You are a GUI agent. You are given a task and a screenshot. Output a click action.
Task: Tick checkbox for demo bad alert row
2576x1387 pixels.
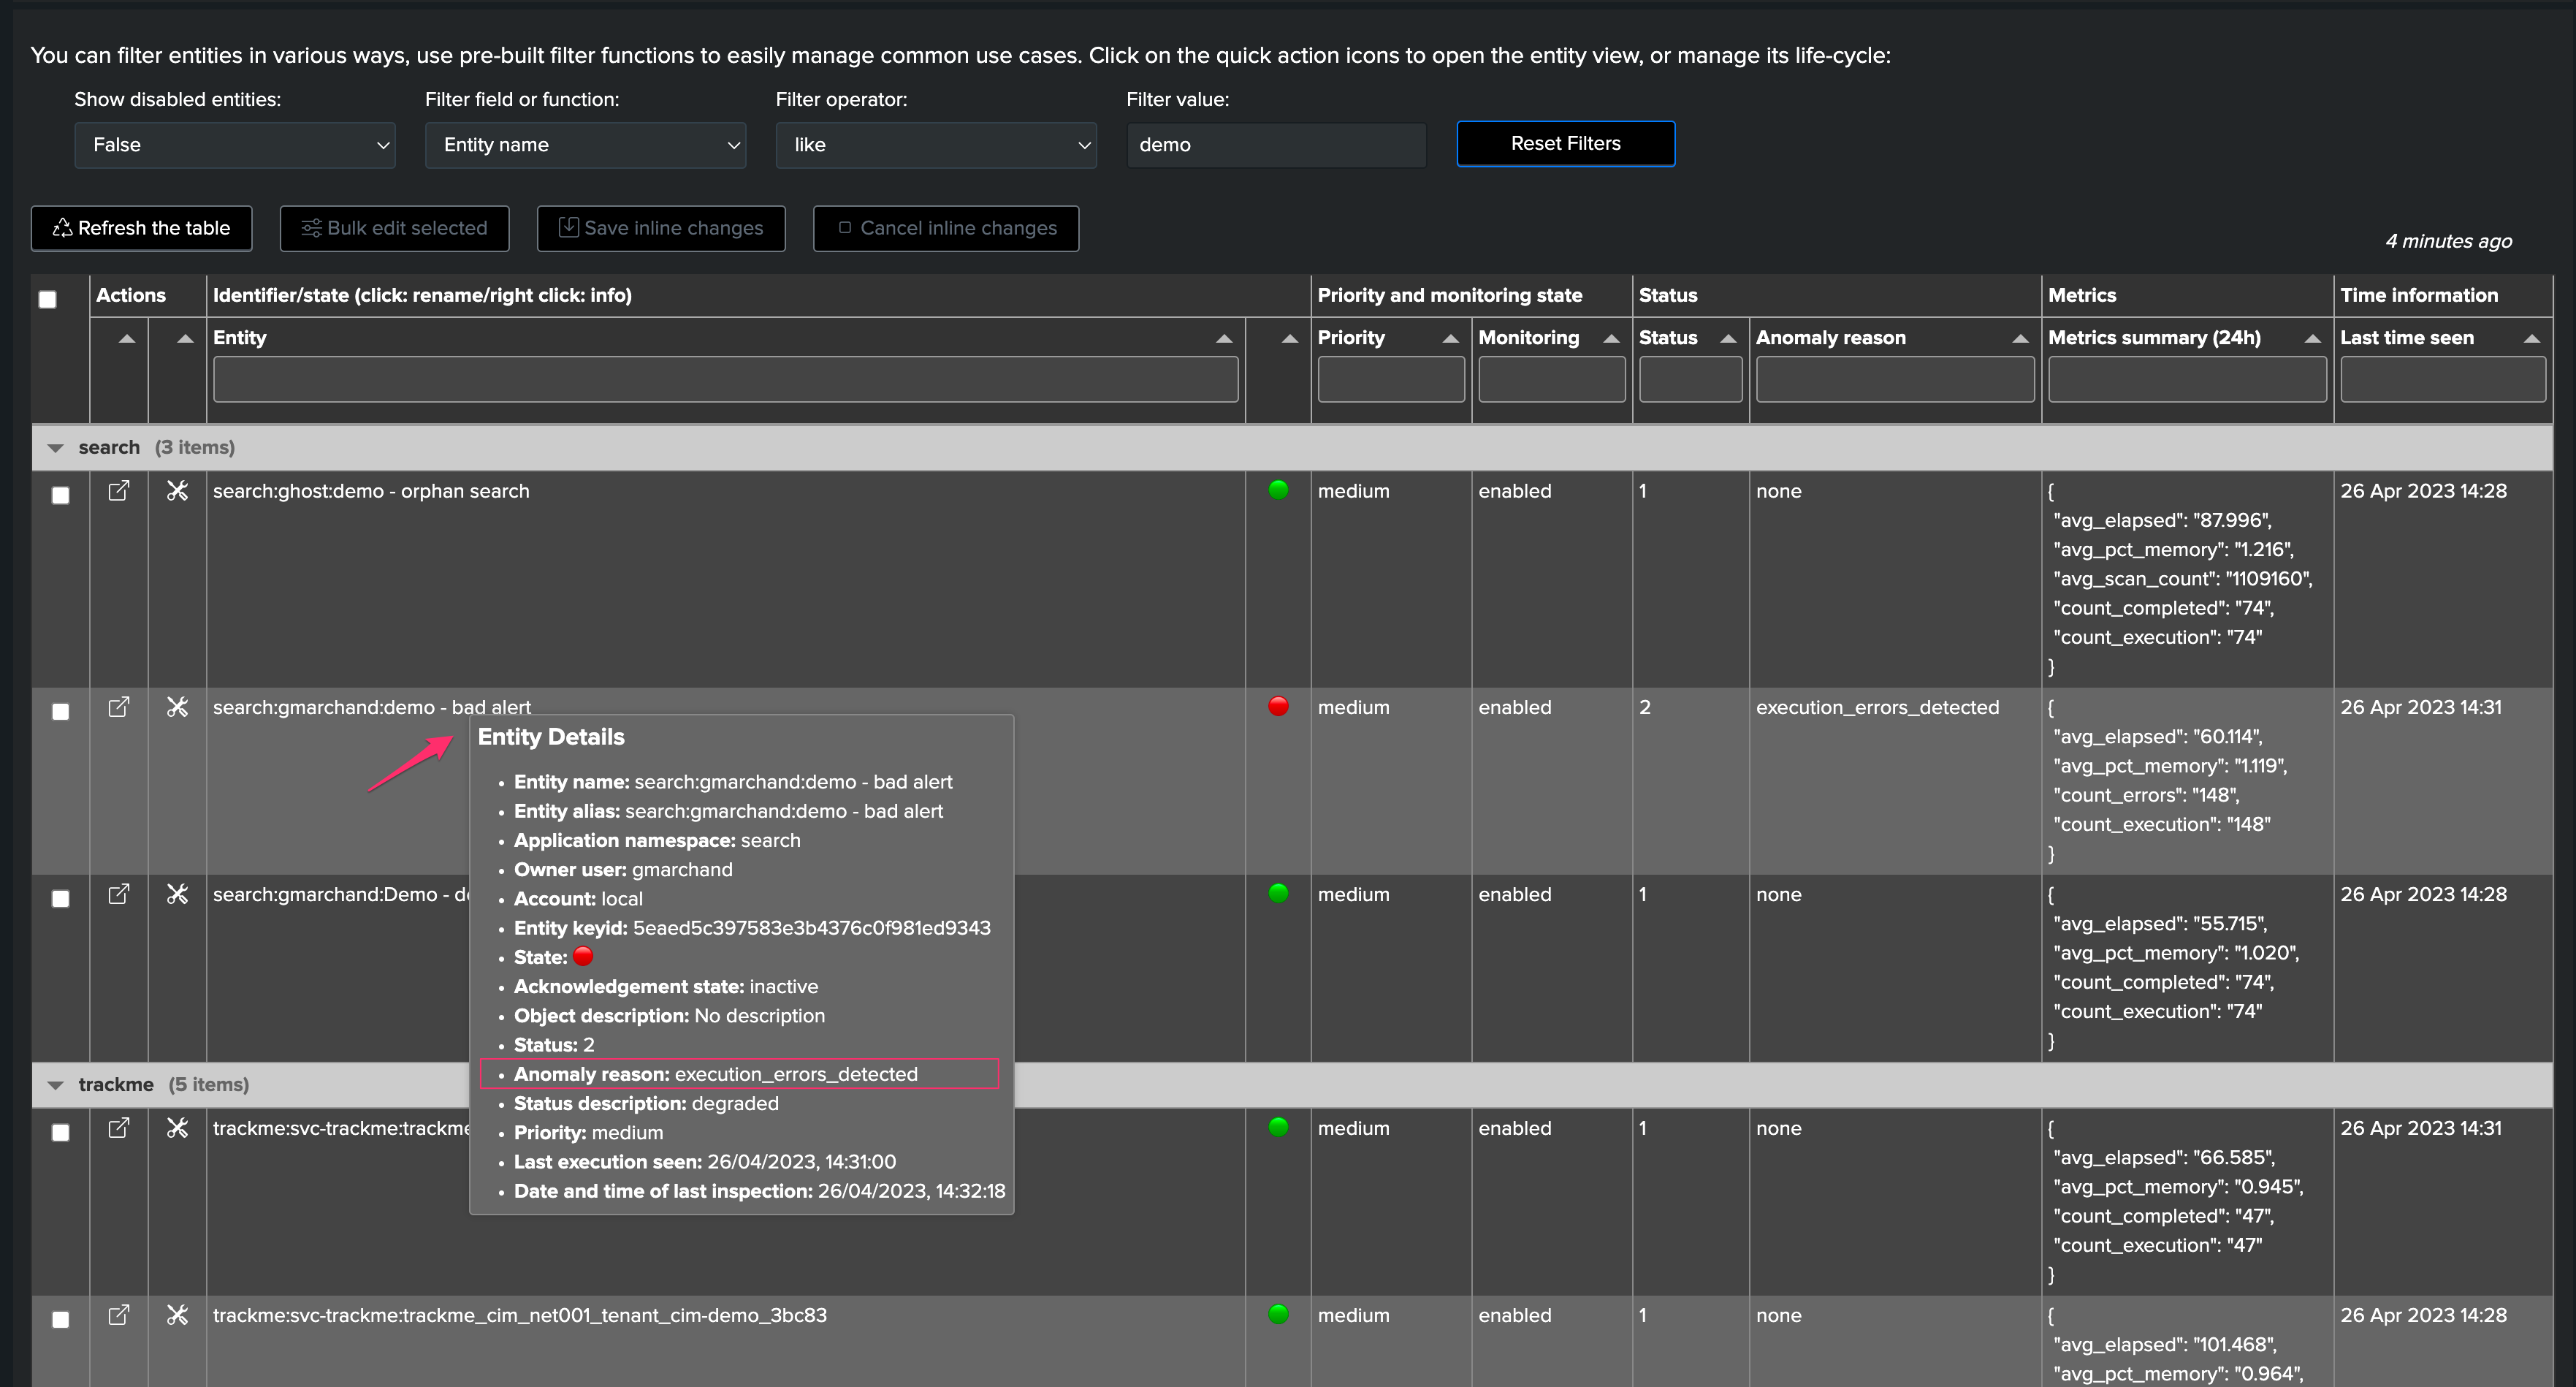(x=60, y=711)
